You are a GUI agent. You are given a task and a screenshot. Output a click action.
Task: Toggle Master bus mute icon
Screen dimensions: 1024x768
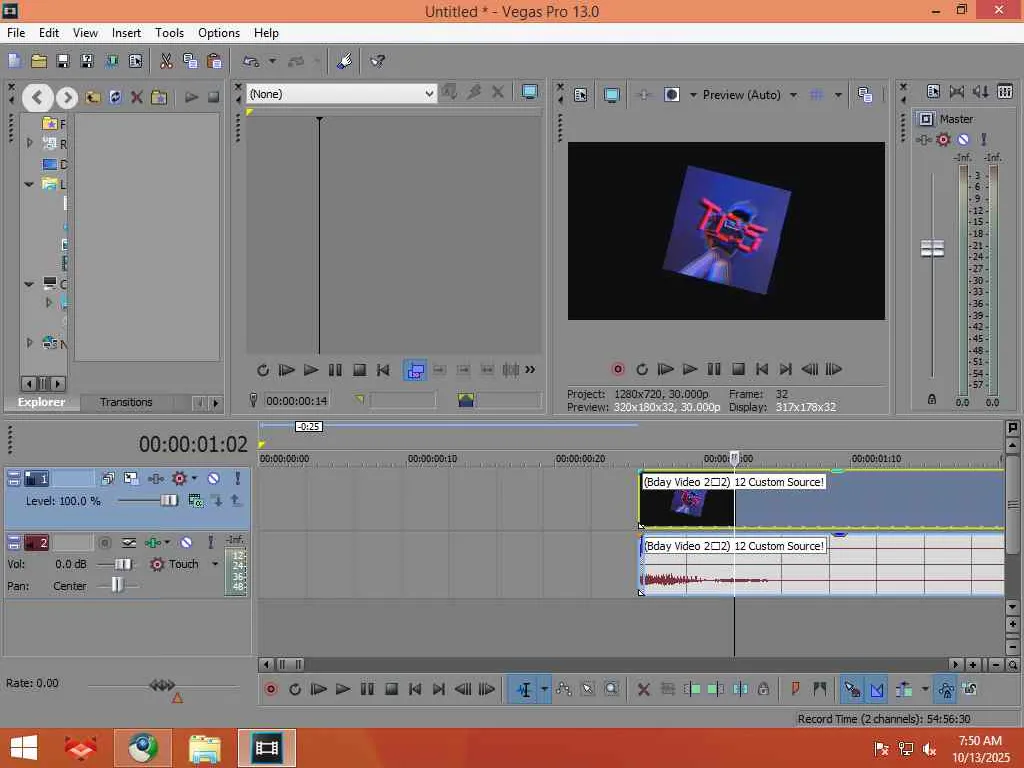963,140
